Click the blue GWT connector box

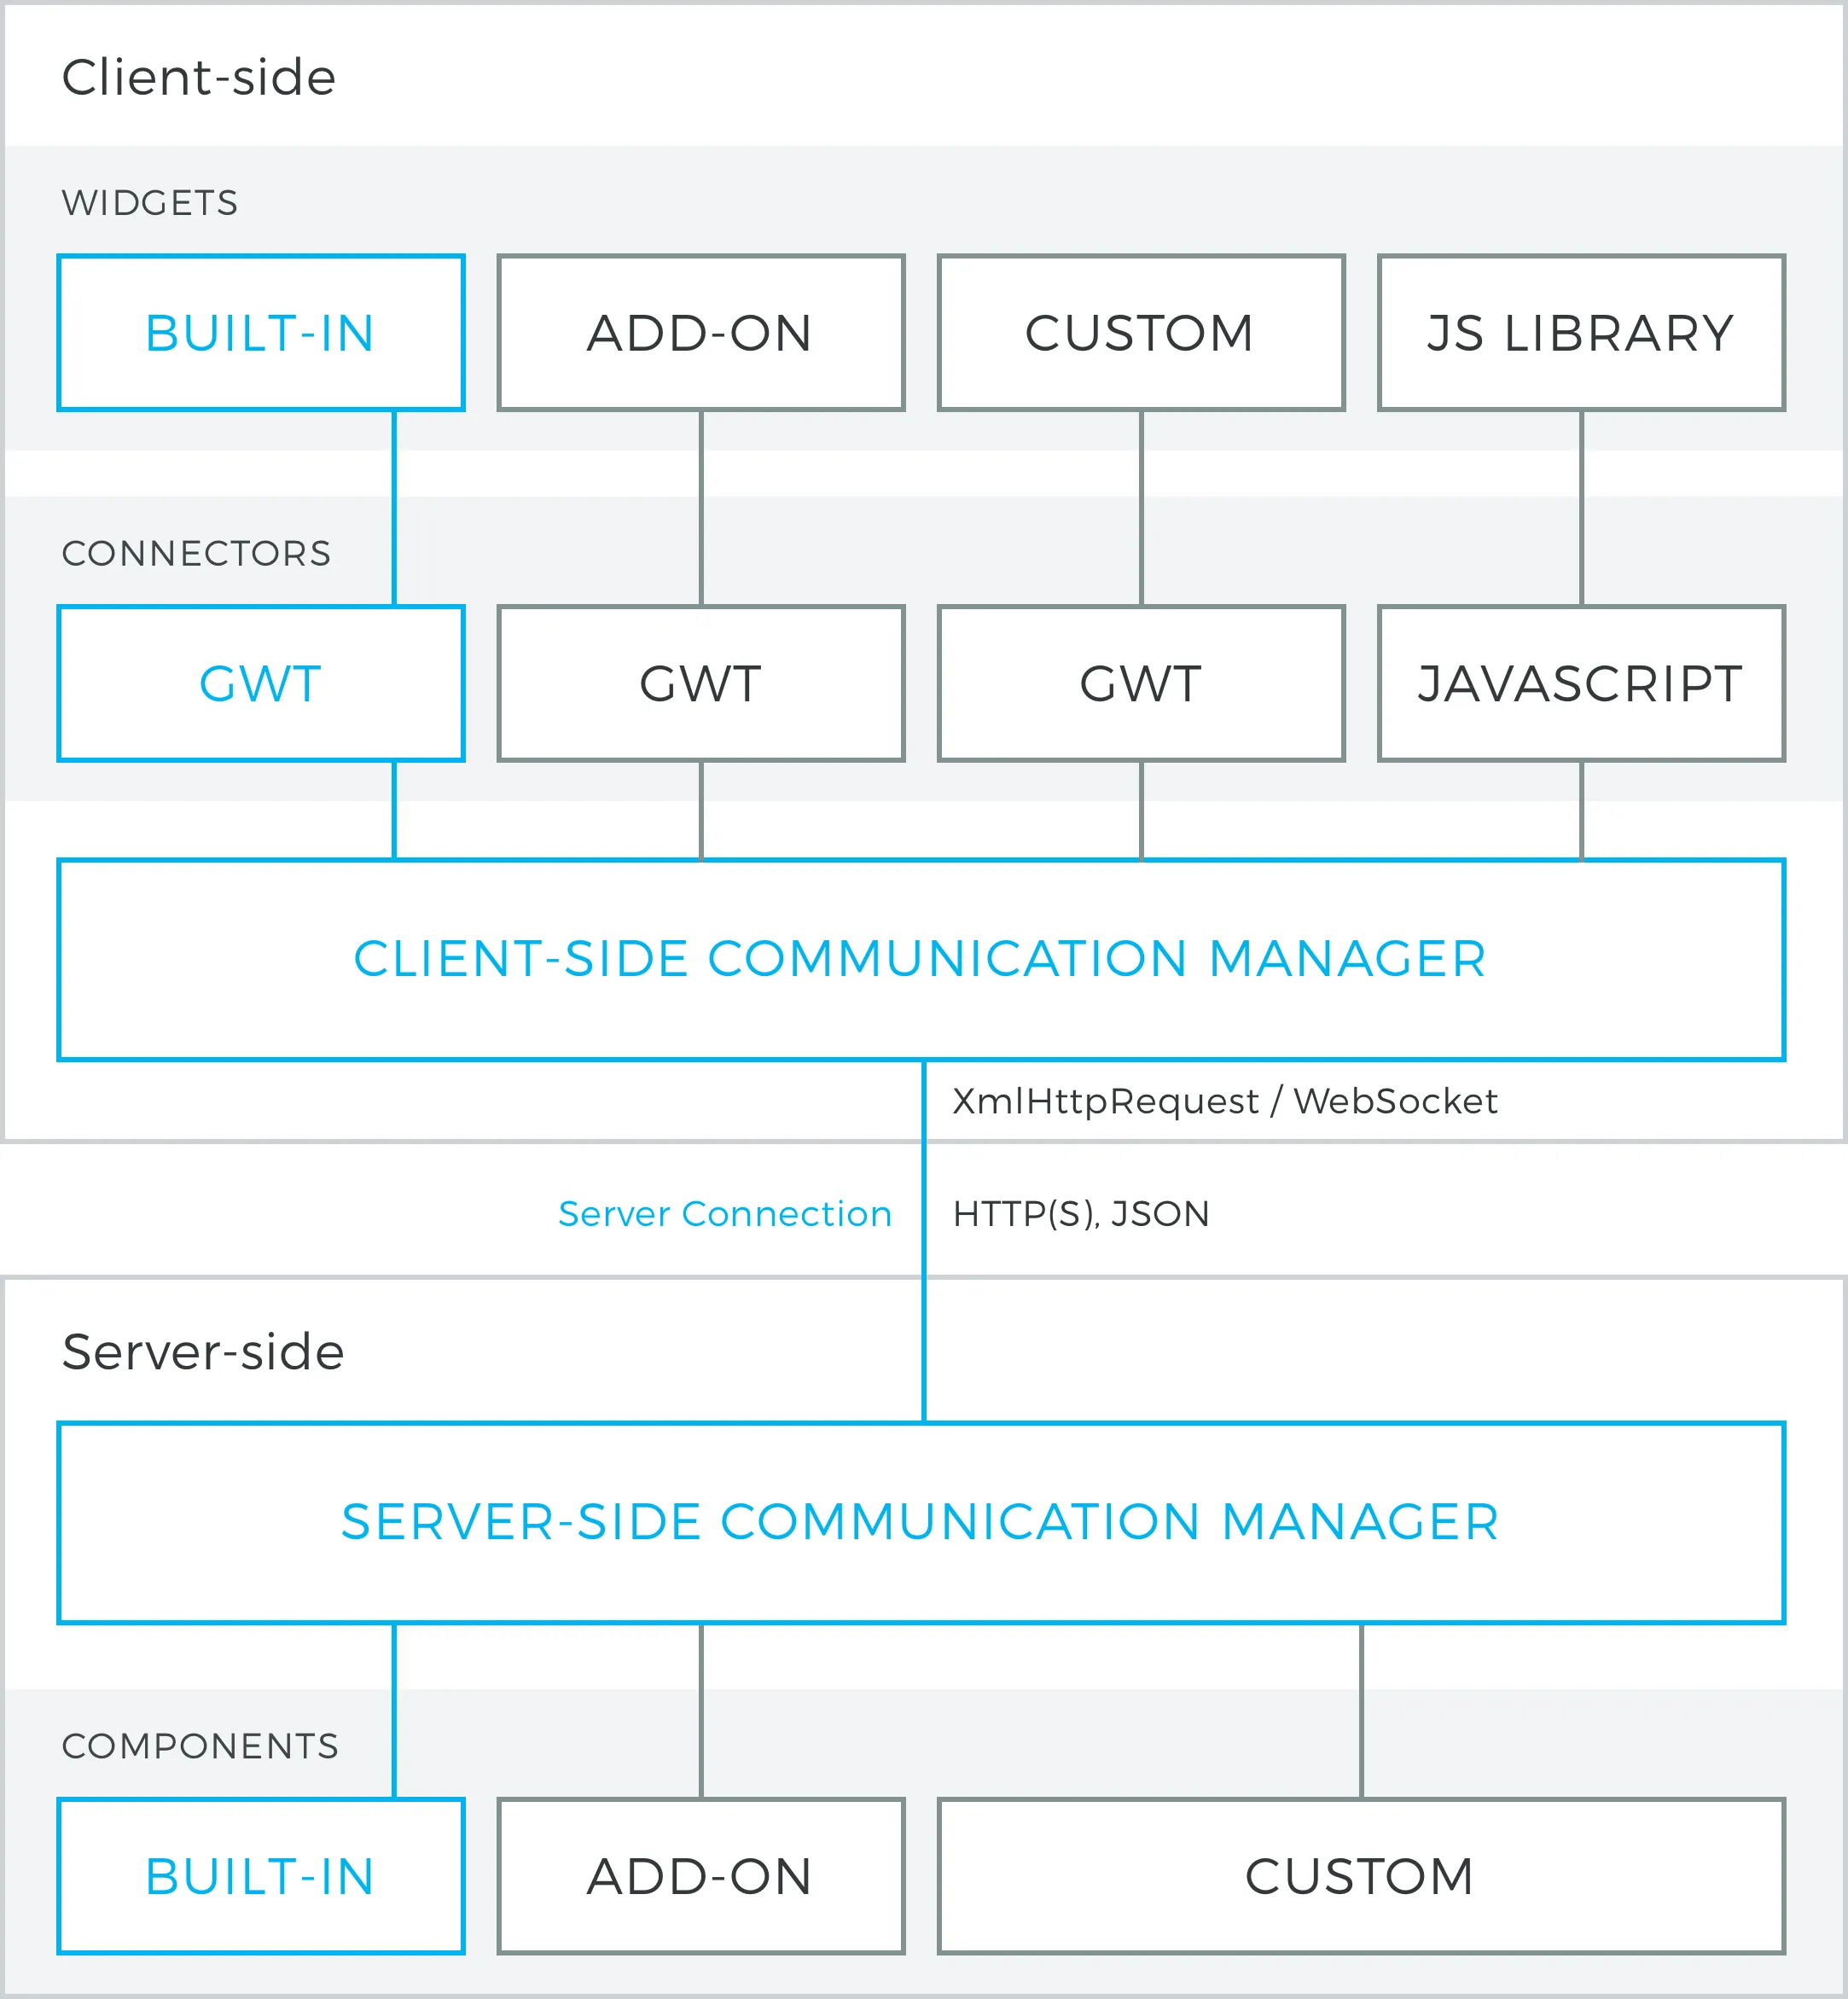(261, 684)
